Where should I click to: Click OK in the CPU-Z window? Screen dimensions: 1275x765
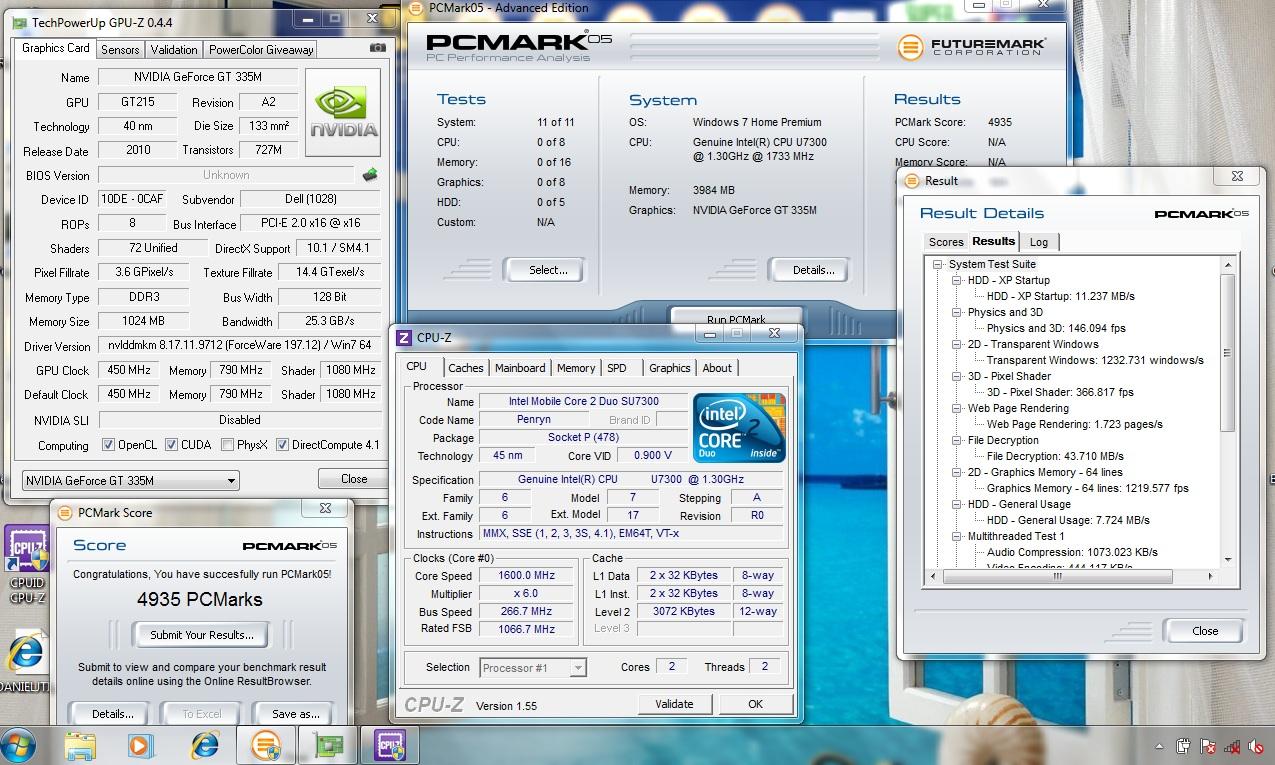point(755,704)
